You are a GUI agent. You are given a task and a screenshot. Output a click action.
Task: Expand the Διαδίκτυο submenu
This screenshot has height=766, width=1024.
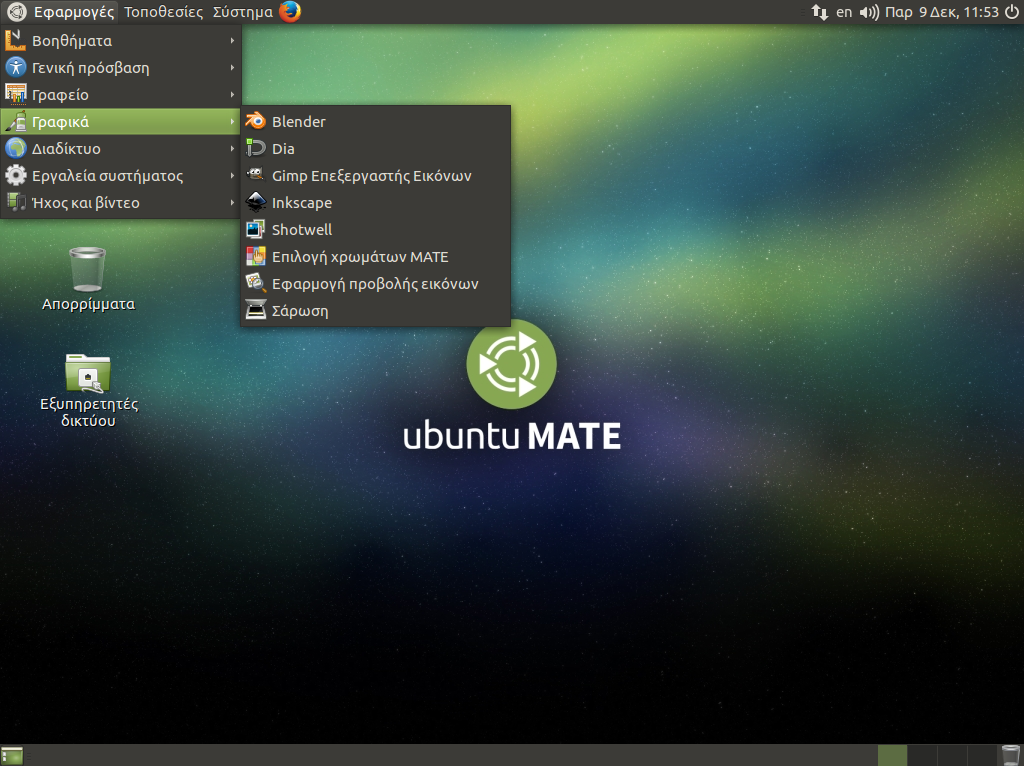point(66,149)
